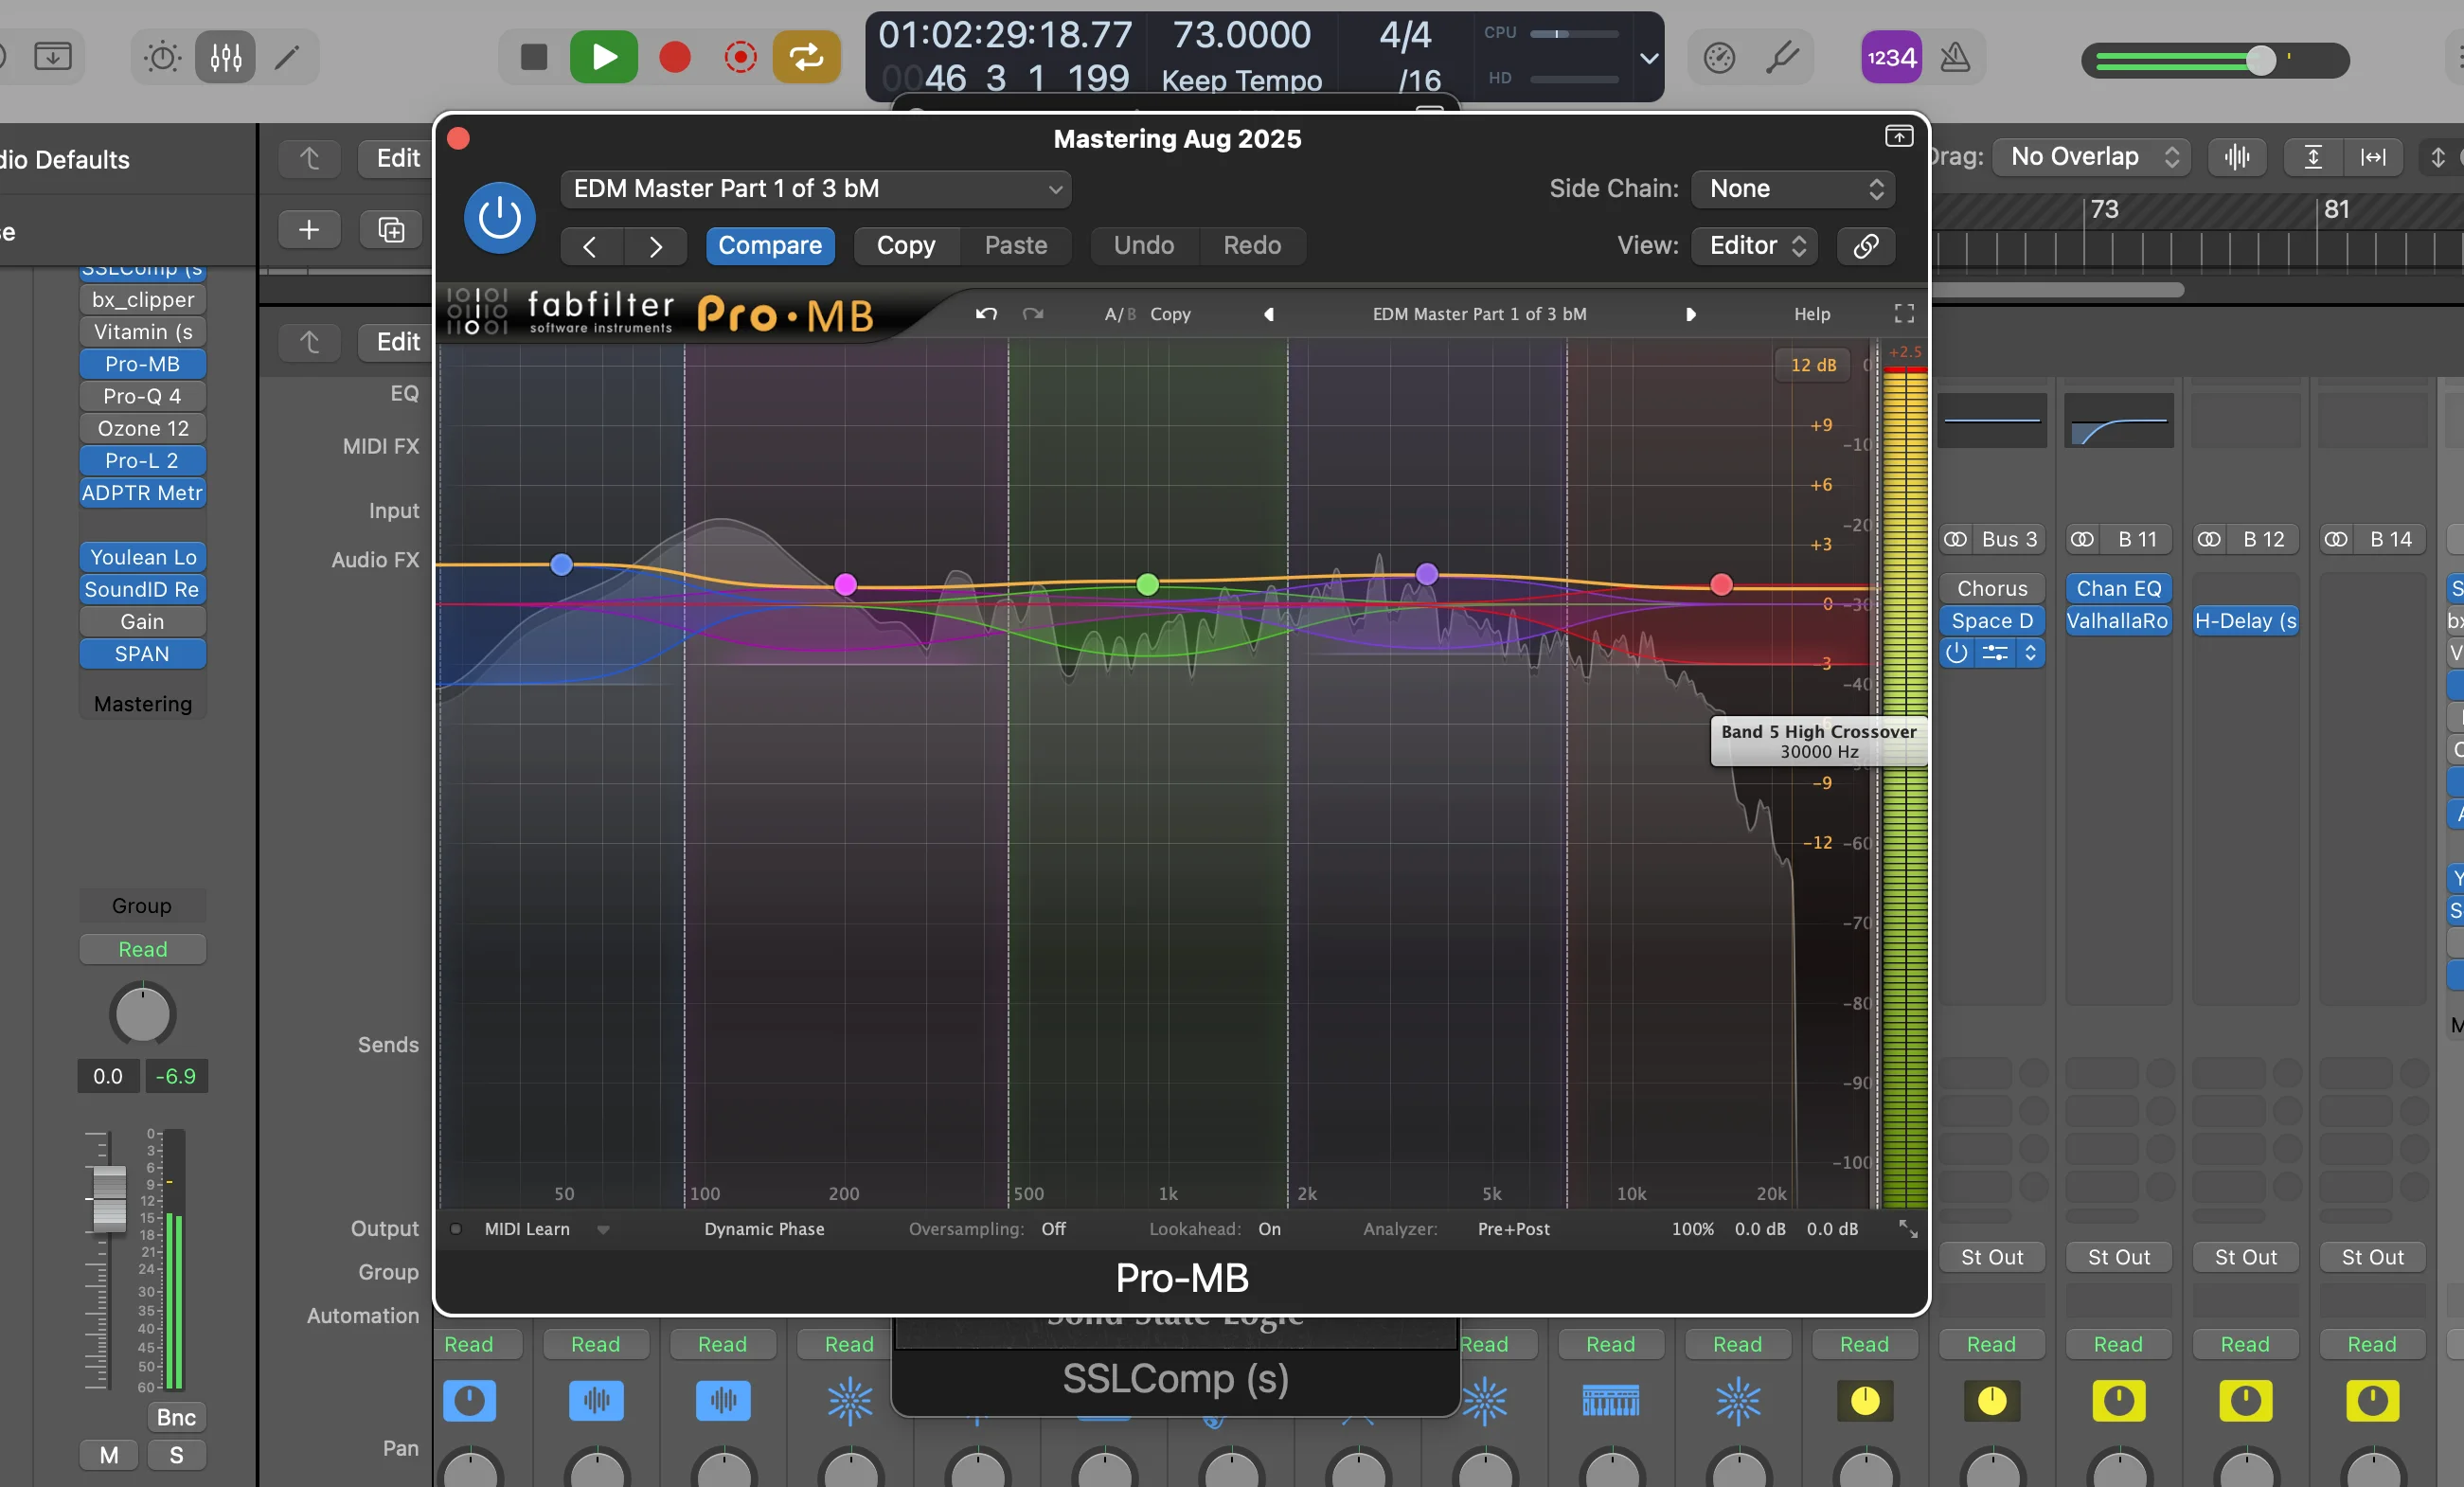
Task: Open the Mixer using the faders icon
Action: (x=225, y=57)
